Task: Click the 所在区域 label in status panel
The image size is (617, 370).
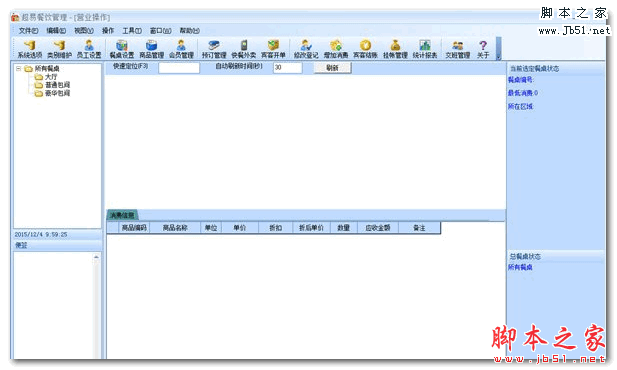Action: tap(520, 107)
